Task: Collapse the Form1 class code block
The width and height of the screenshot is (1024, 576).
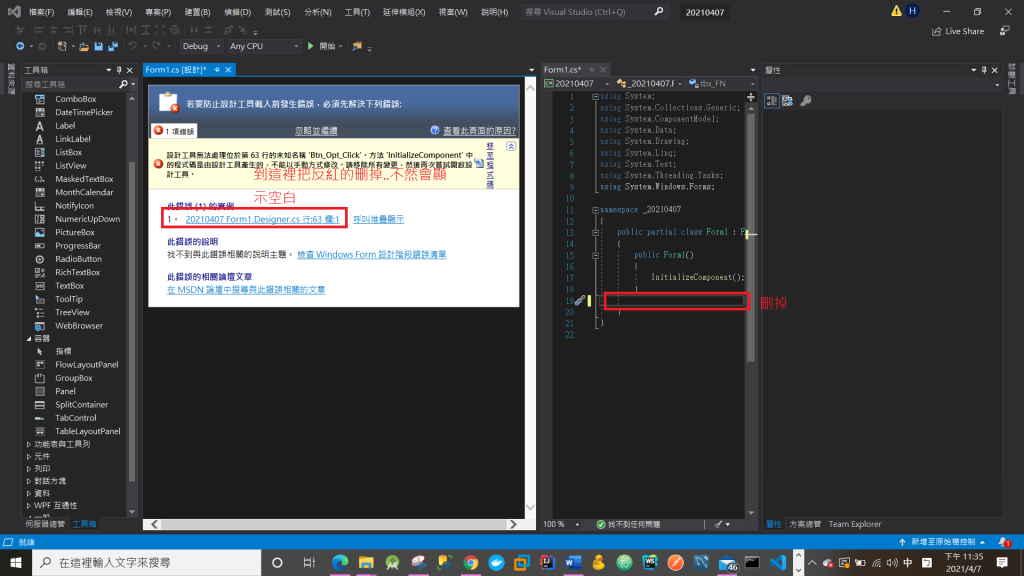Action: [x=595, y=232]
